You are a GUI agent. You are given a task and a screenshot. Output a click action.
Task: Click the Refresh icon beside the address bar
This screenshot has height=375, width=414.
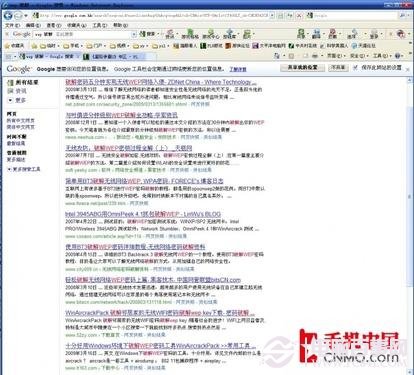[x=290, y=15]
